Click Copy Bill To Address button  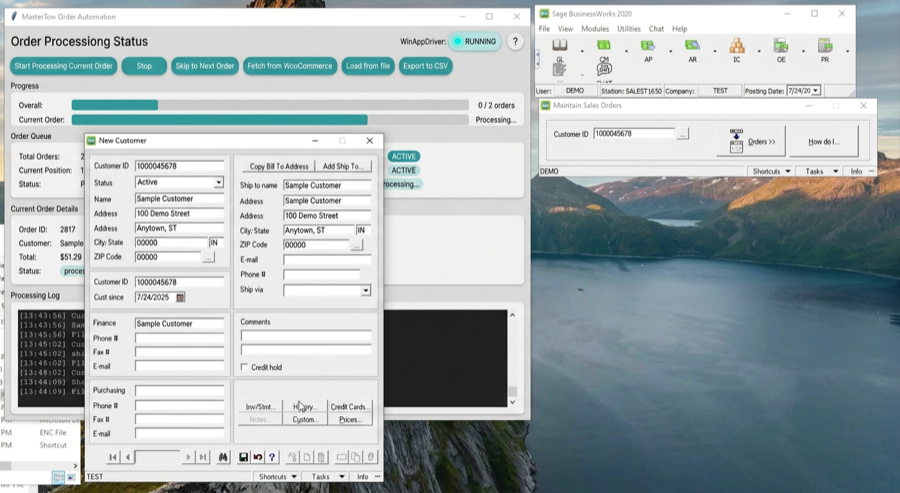click(279, 166)
